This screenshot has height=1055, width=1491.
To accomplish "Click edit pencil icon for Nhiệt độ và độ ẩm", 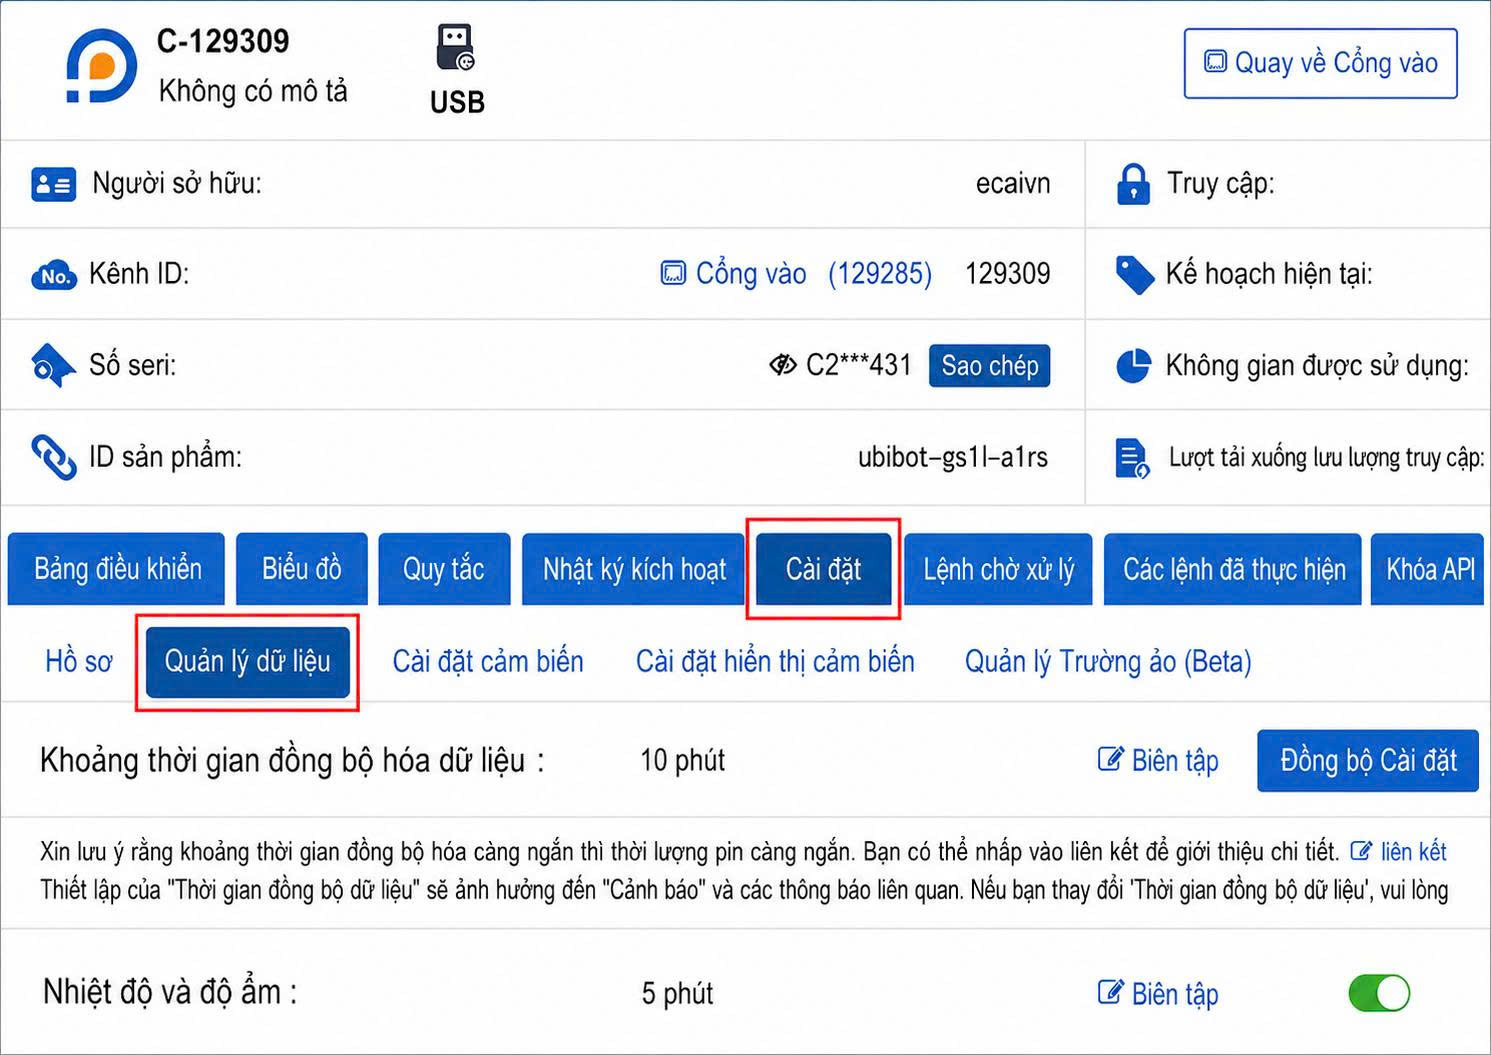I will (1110, 992).
